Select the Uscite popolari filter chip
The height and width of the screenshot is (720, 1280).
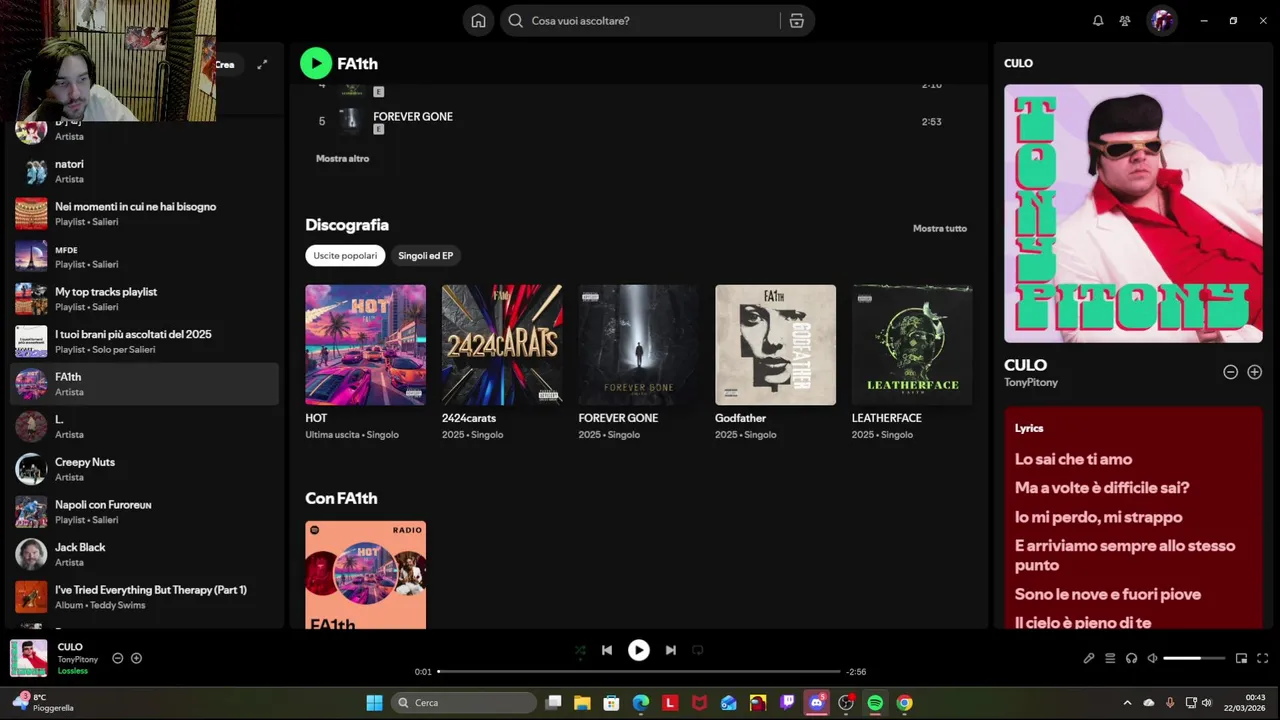pyautogui.click(x=345, y=255)
